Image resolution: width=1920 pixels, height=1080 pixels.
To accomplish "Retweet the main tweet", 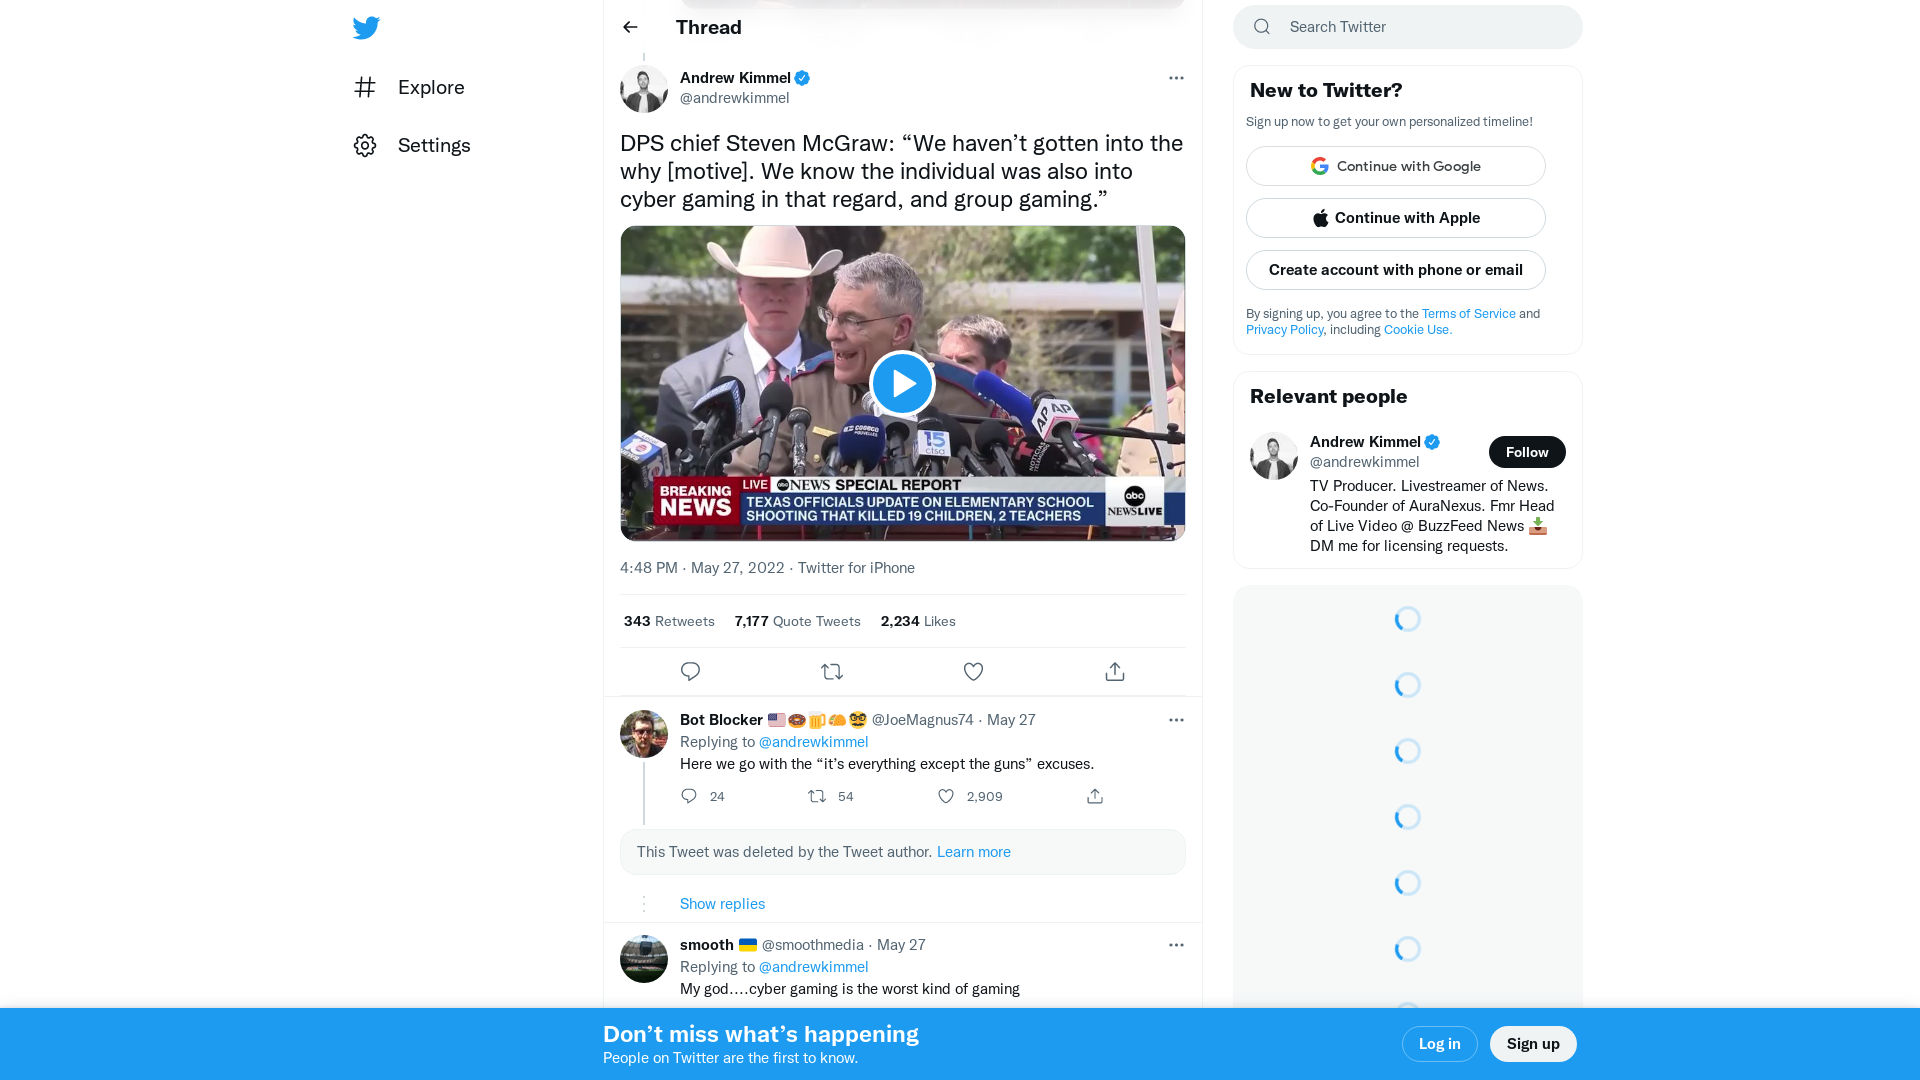I will [x=832, y=671].
